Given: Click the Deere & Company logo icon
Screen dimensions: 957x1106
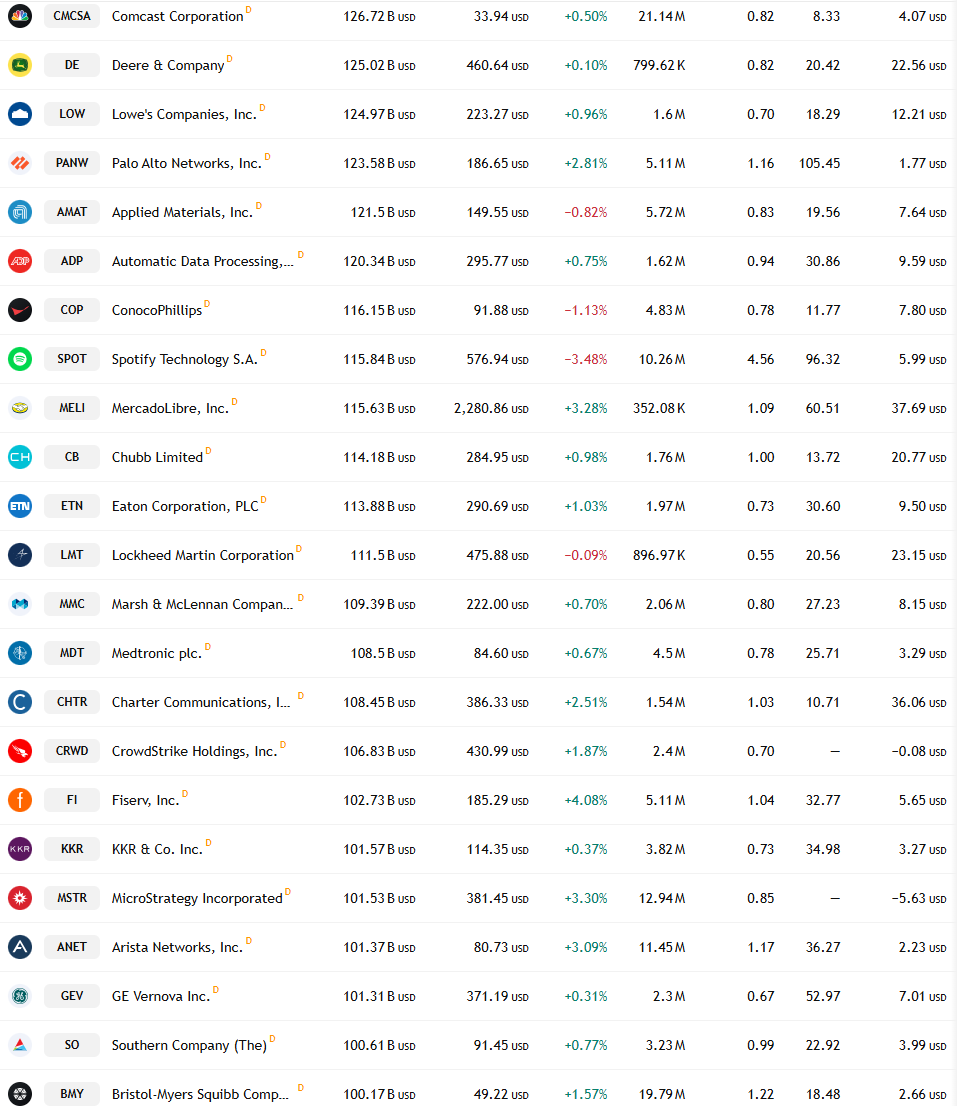Looking at the screenshot, I should [20, 65].
